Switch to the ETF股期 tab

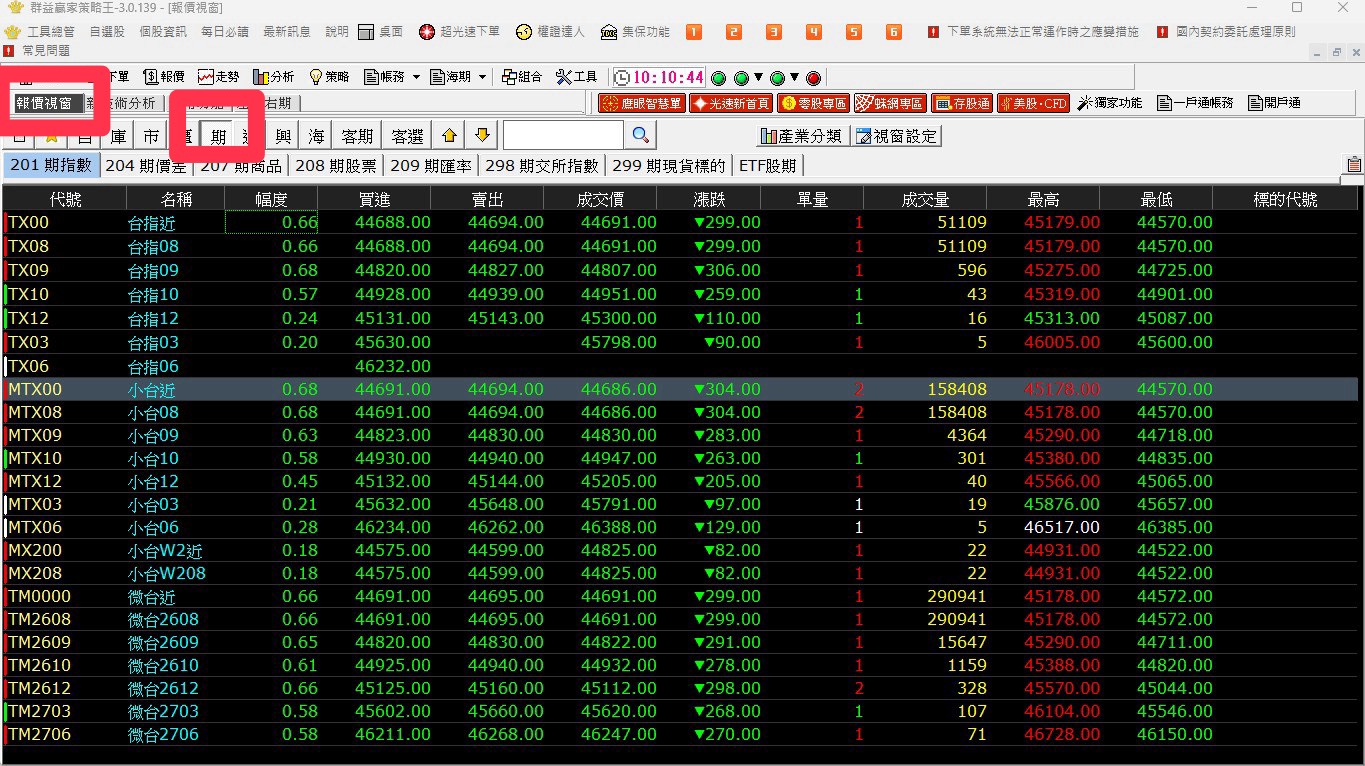coord(767,166)
